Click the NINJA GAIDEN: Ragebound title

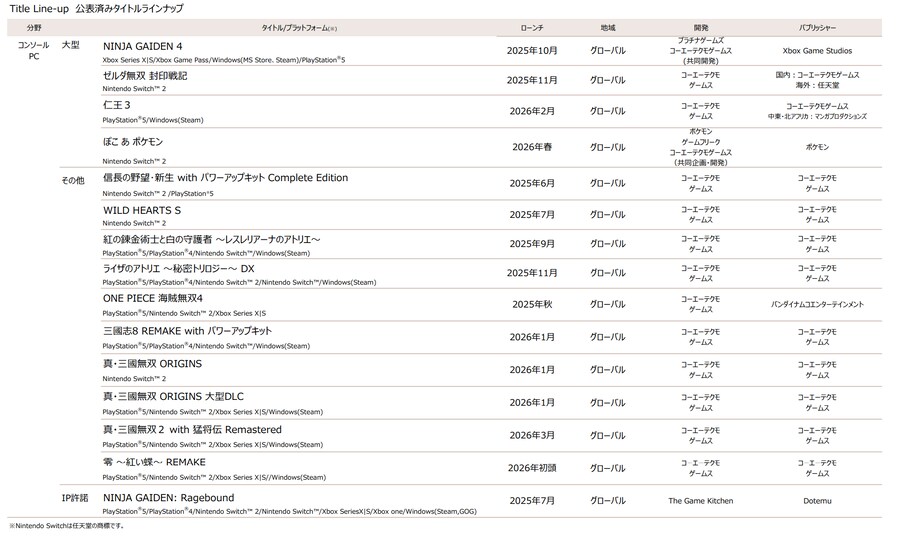[168, 497]
